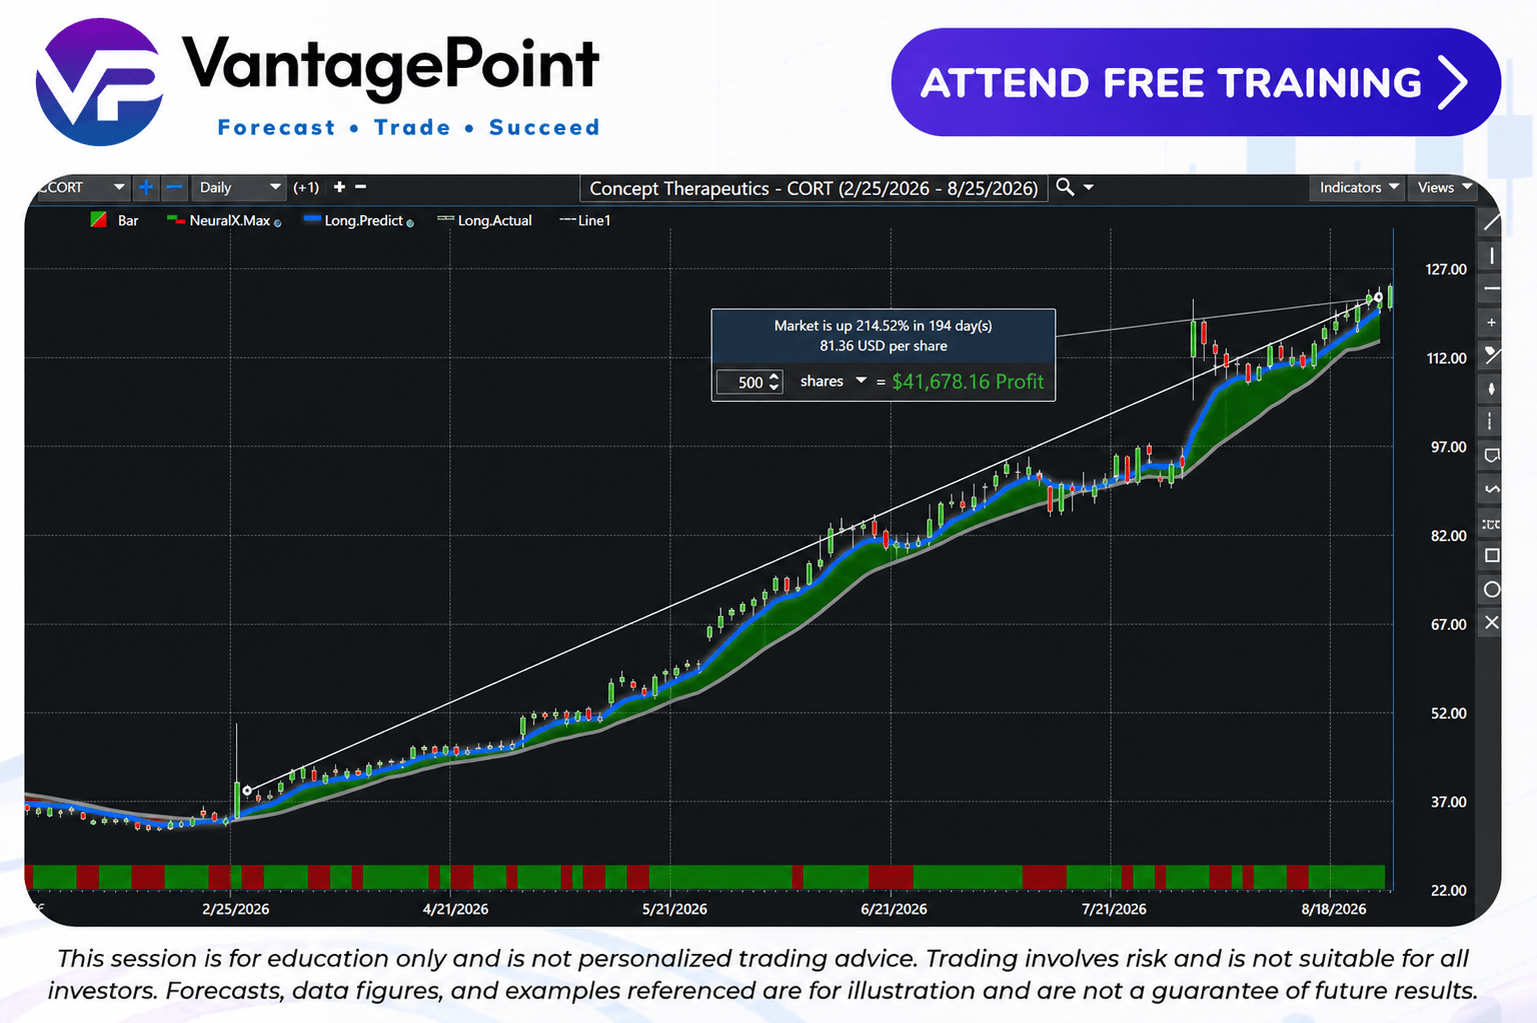Click the 4/21/2026 date axis label
Screen dimensions: 1537x1023
coord(455,909)
